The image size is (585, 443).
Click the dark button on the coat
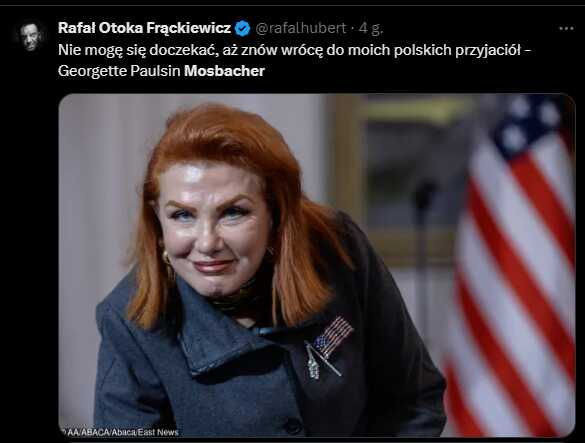coord(294,425)
